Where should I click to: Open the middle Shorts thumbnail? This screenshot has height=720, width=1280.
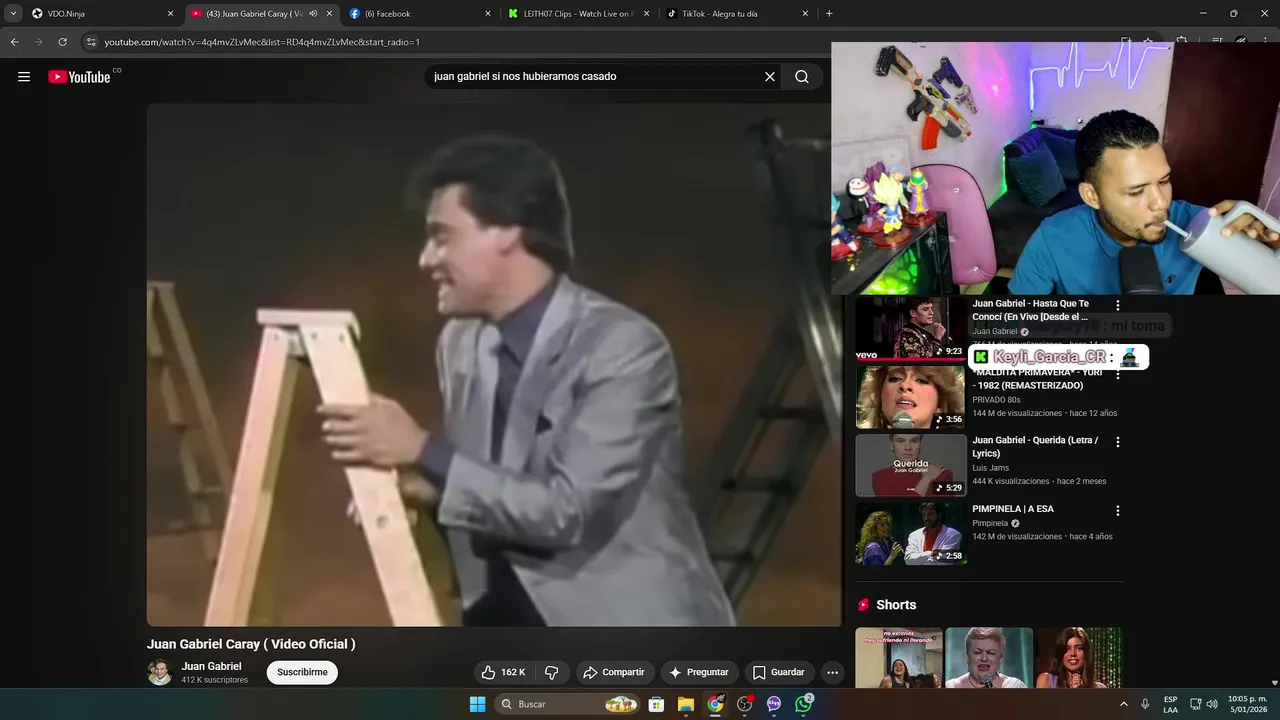989,658
